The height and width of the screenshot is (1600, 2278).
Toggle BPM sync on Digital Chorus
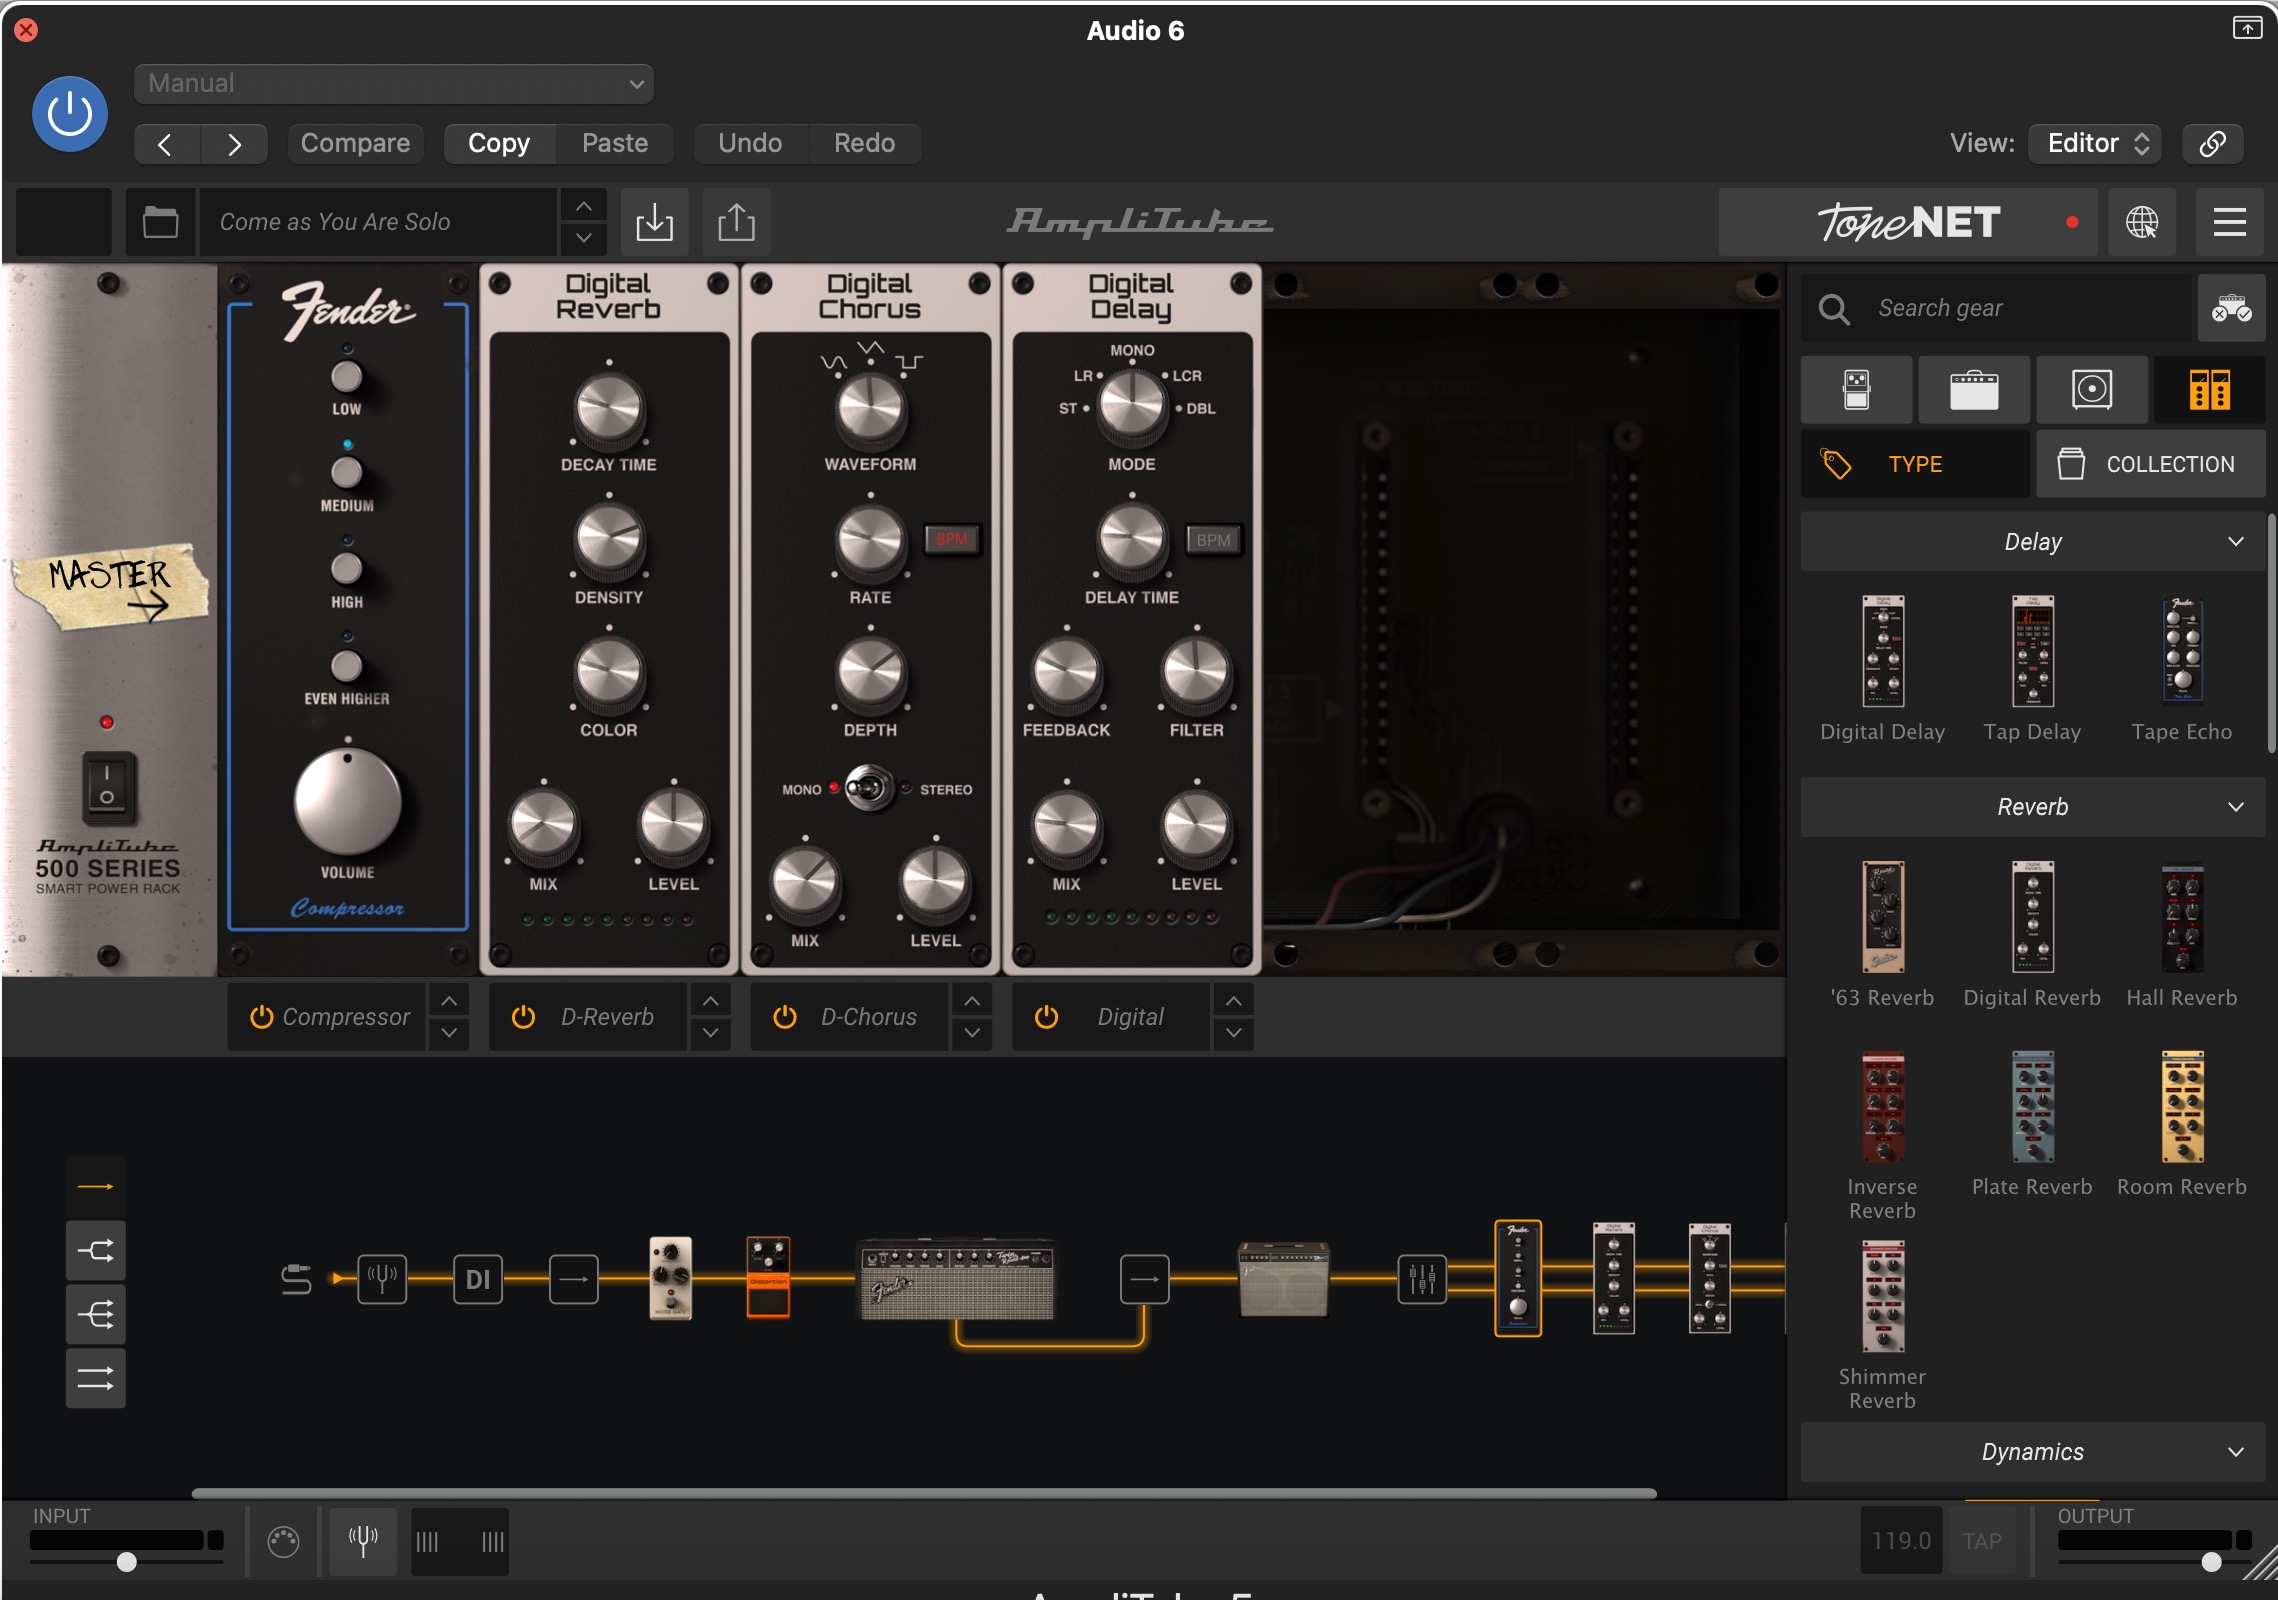pos(952,540)
